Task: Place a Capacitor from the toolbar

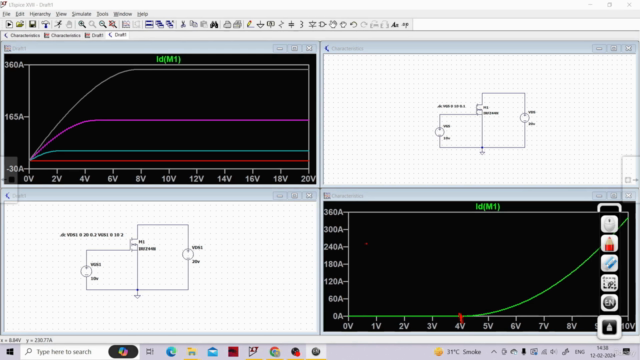Action: click(291, 24)
